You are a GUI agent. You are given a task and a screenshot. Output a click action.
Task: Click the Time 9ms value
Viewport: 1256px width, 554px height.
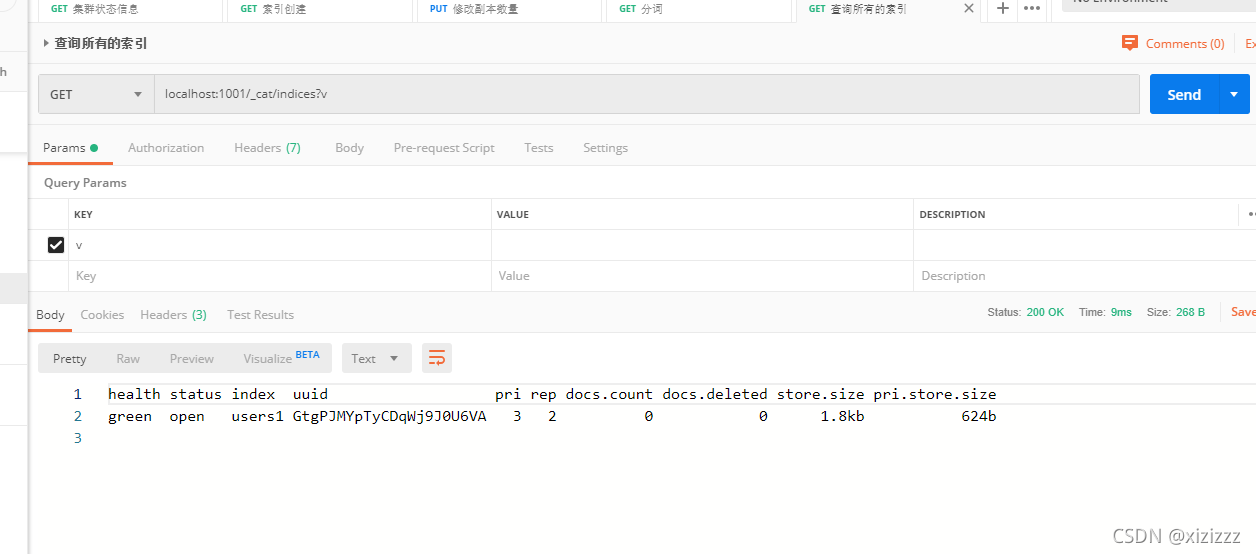[1121, 312]
